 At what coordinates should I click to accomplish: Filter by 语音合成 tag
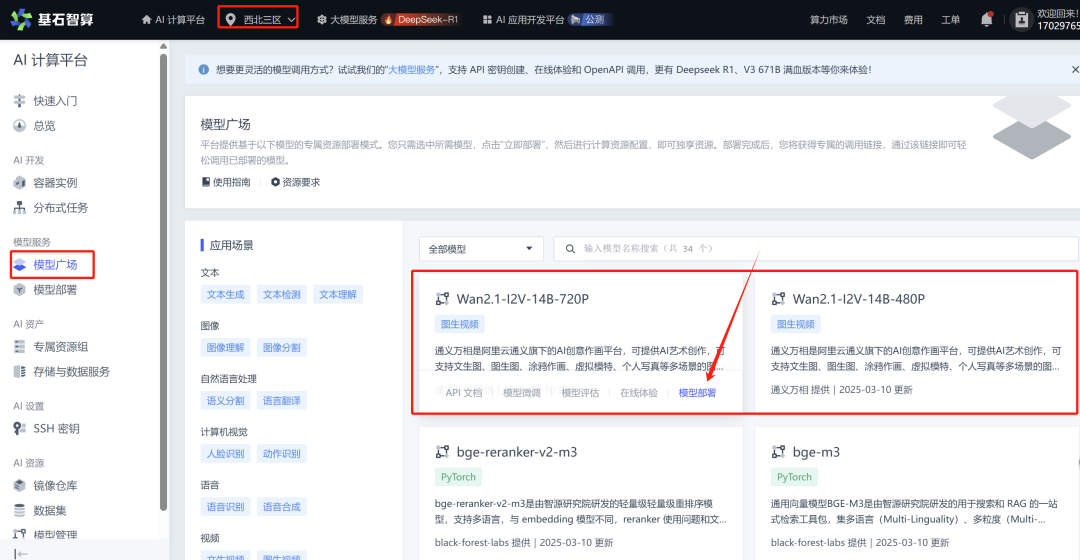282,506
